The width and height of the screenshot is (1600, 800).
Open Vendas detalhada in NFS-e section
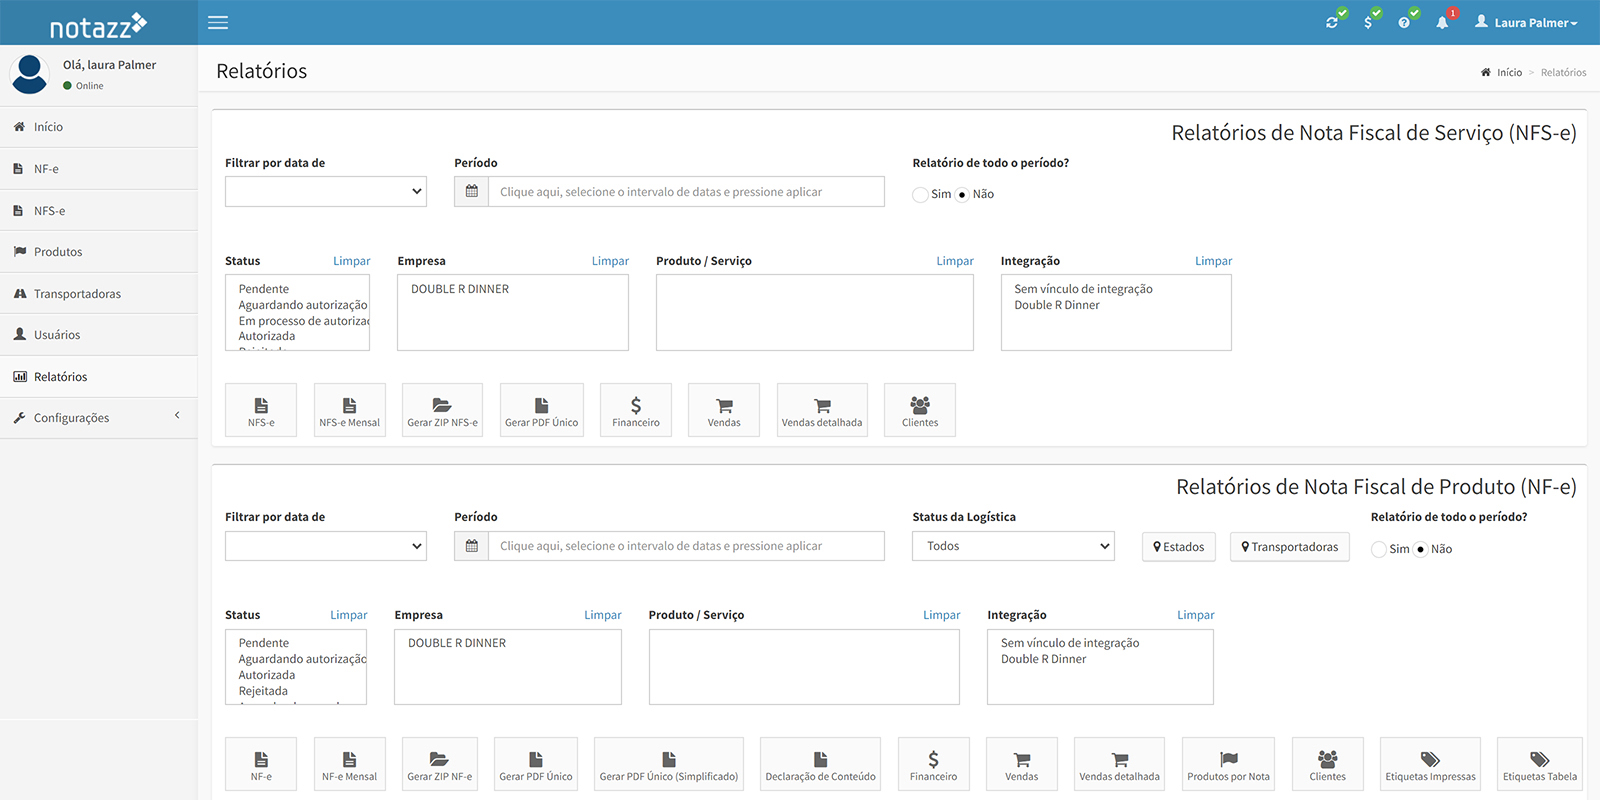click(x=822, y=410)
